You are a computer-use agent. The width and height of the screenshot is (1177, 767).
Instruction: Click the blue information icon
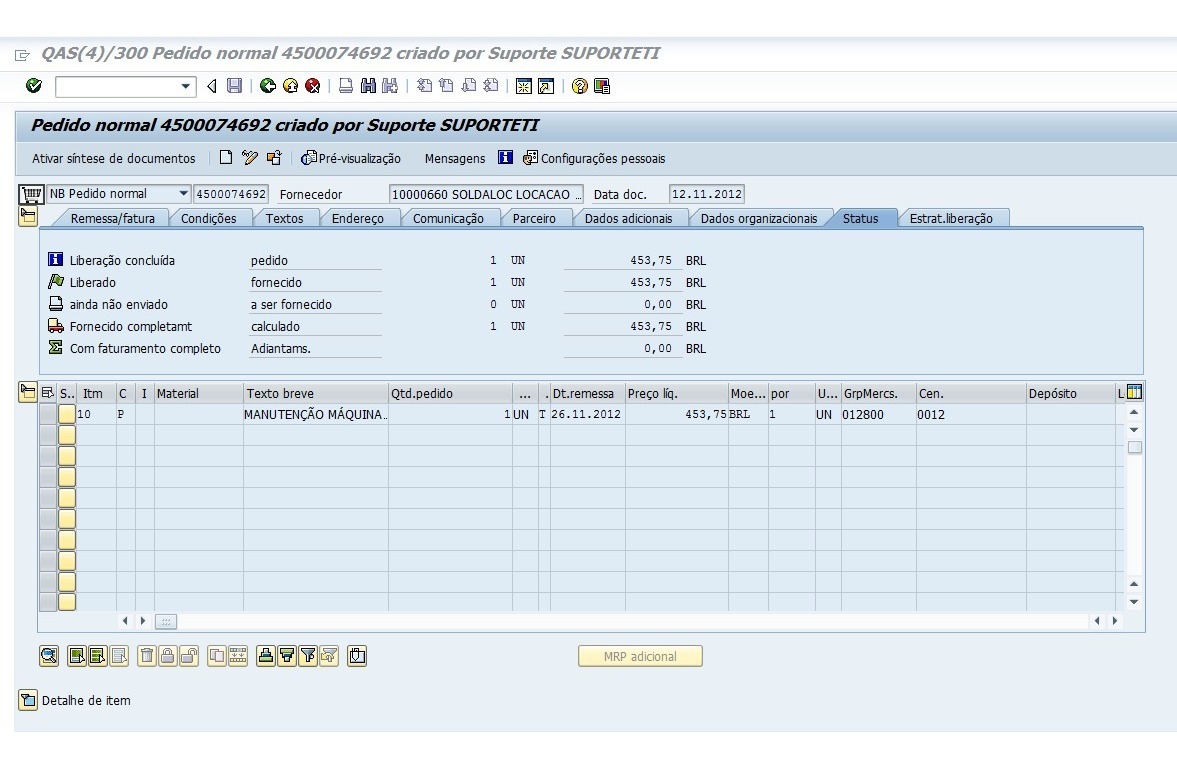click(x=506, y=158)
